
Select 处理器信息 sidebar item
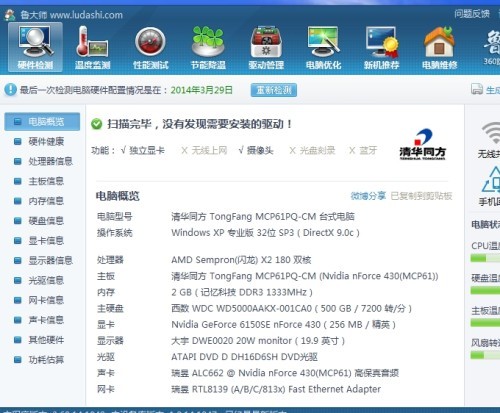42,161
